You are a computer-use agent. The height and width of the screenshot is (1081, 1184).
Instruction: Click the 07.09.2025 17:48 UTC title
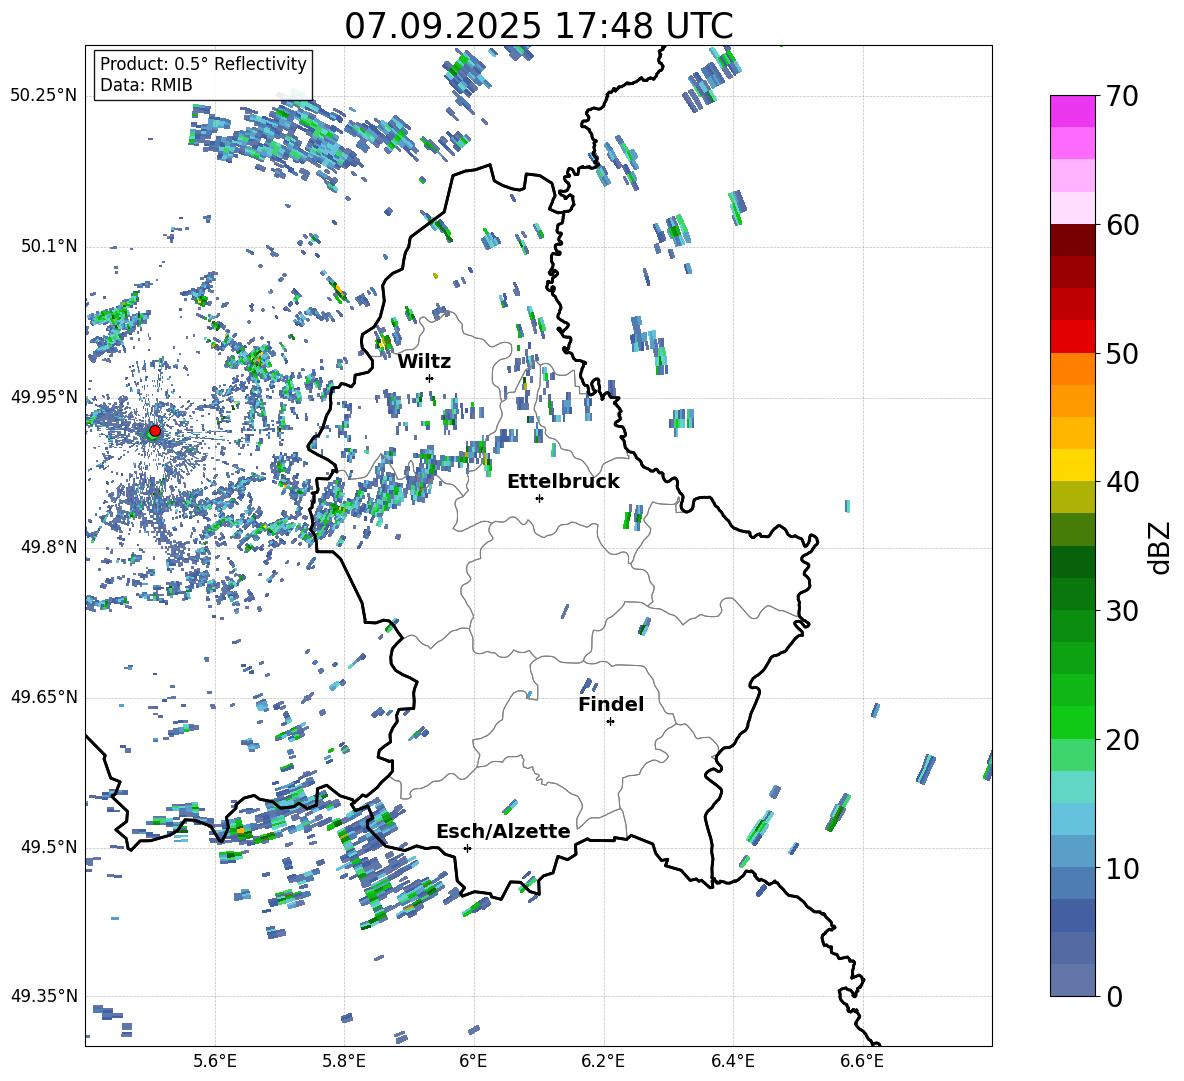[x=539, y=26]
